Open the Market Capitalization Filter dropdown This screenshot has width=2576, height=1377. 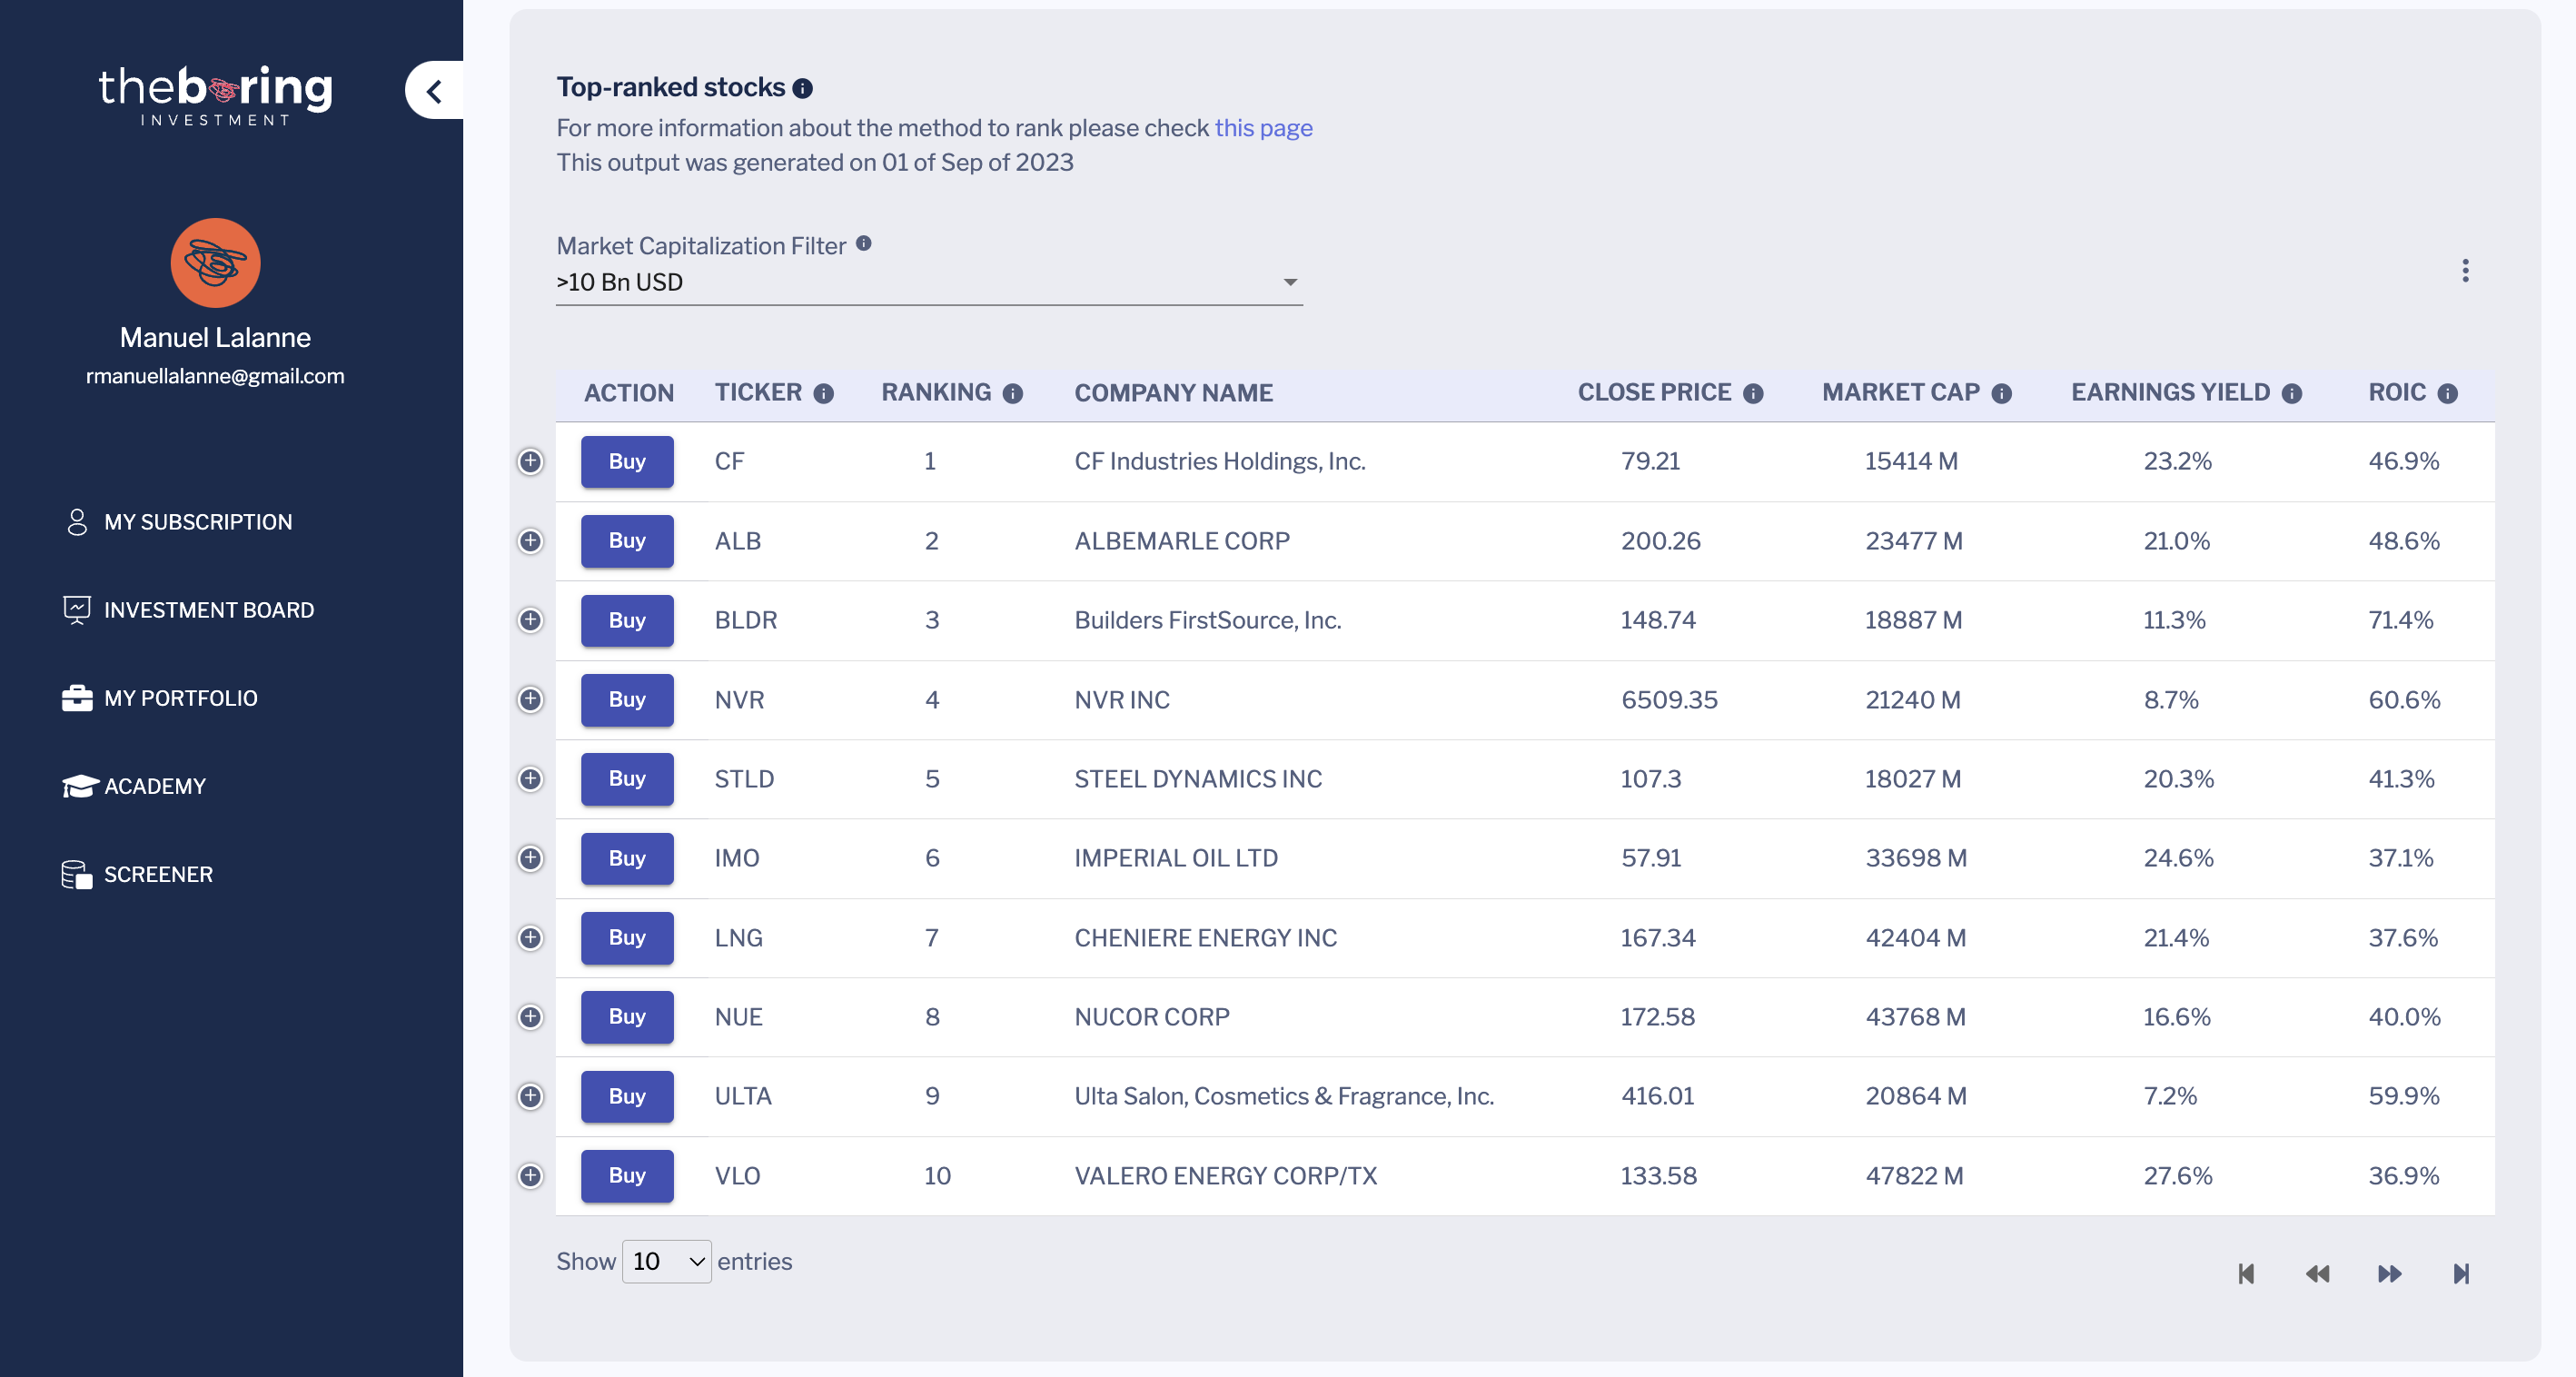(929, 283)
